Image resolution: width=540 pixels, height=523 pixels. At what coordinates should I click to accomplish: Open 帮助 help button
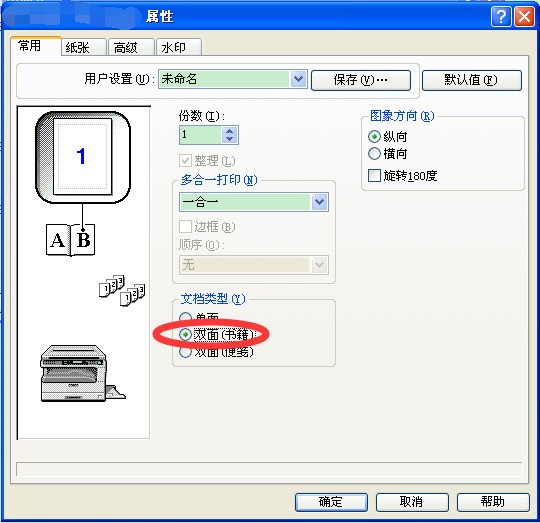point(493,502)
